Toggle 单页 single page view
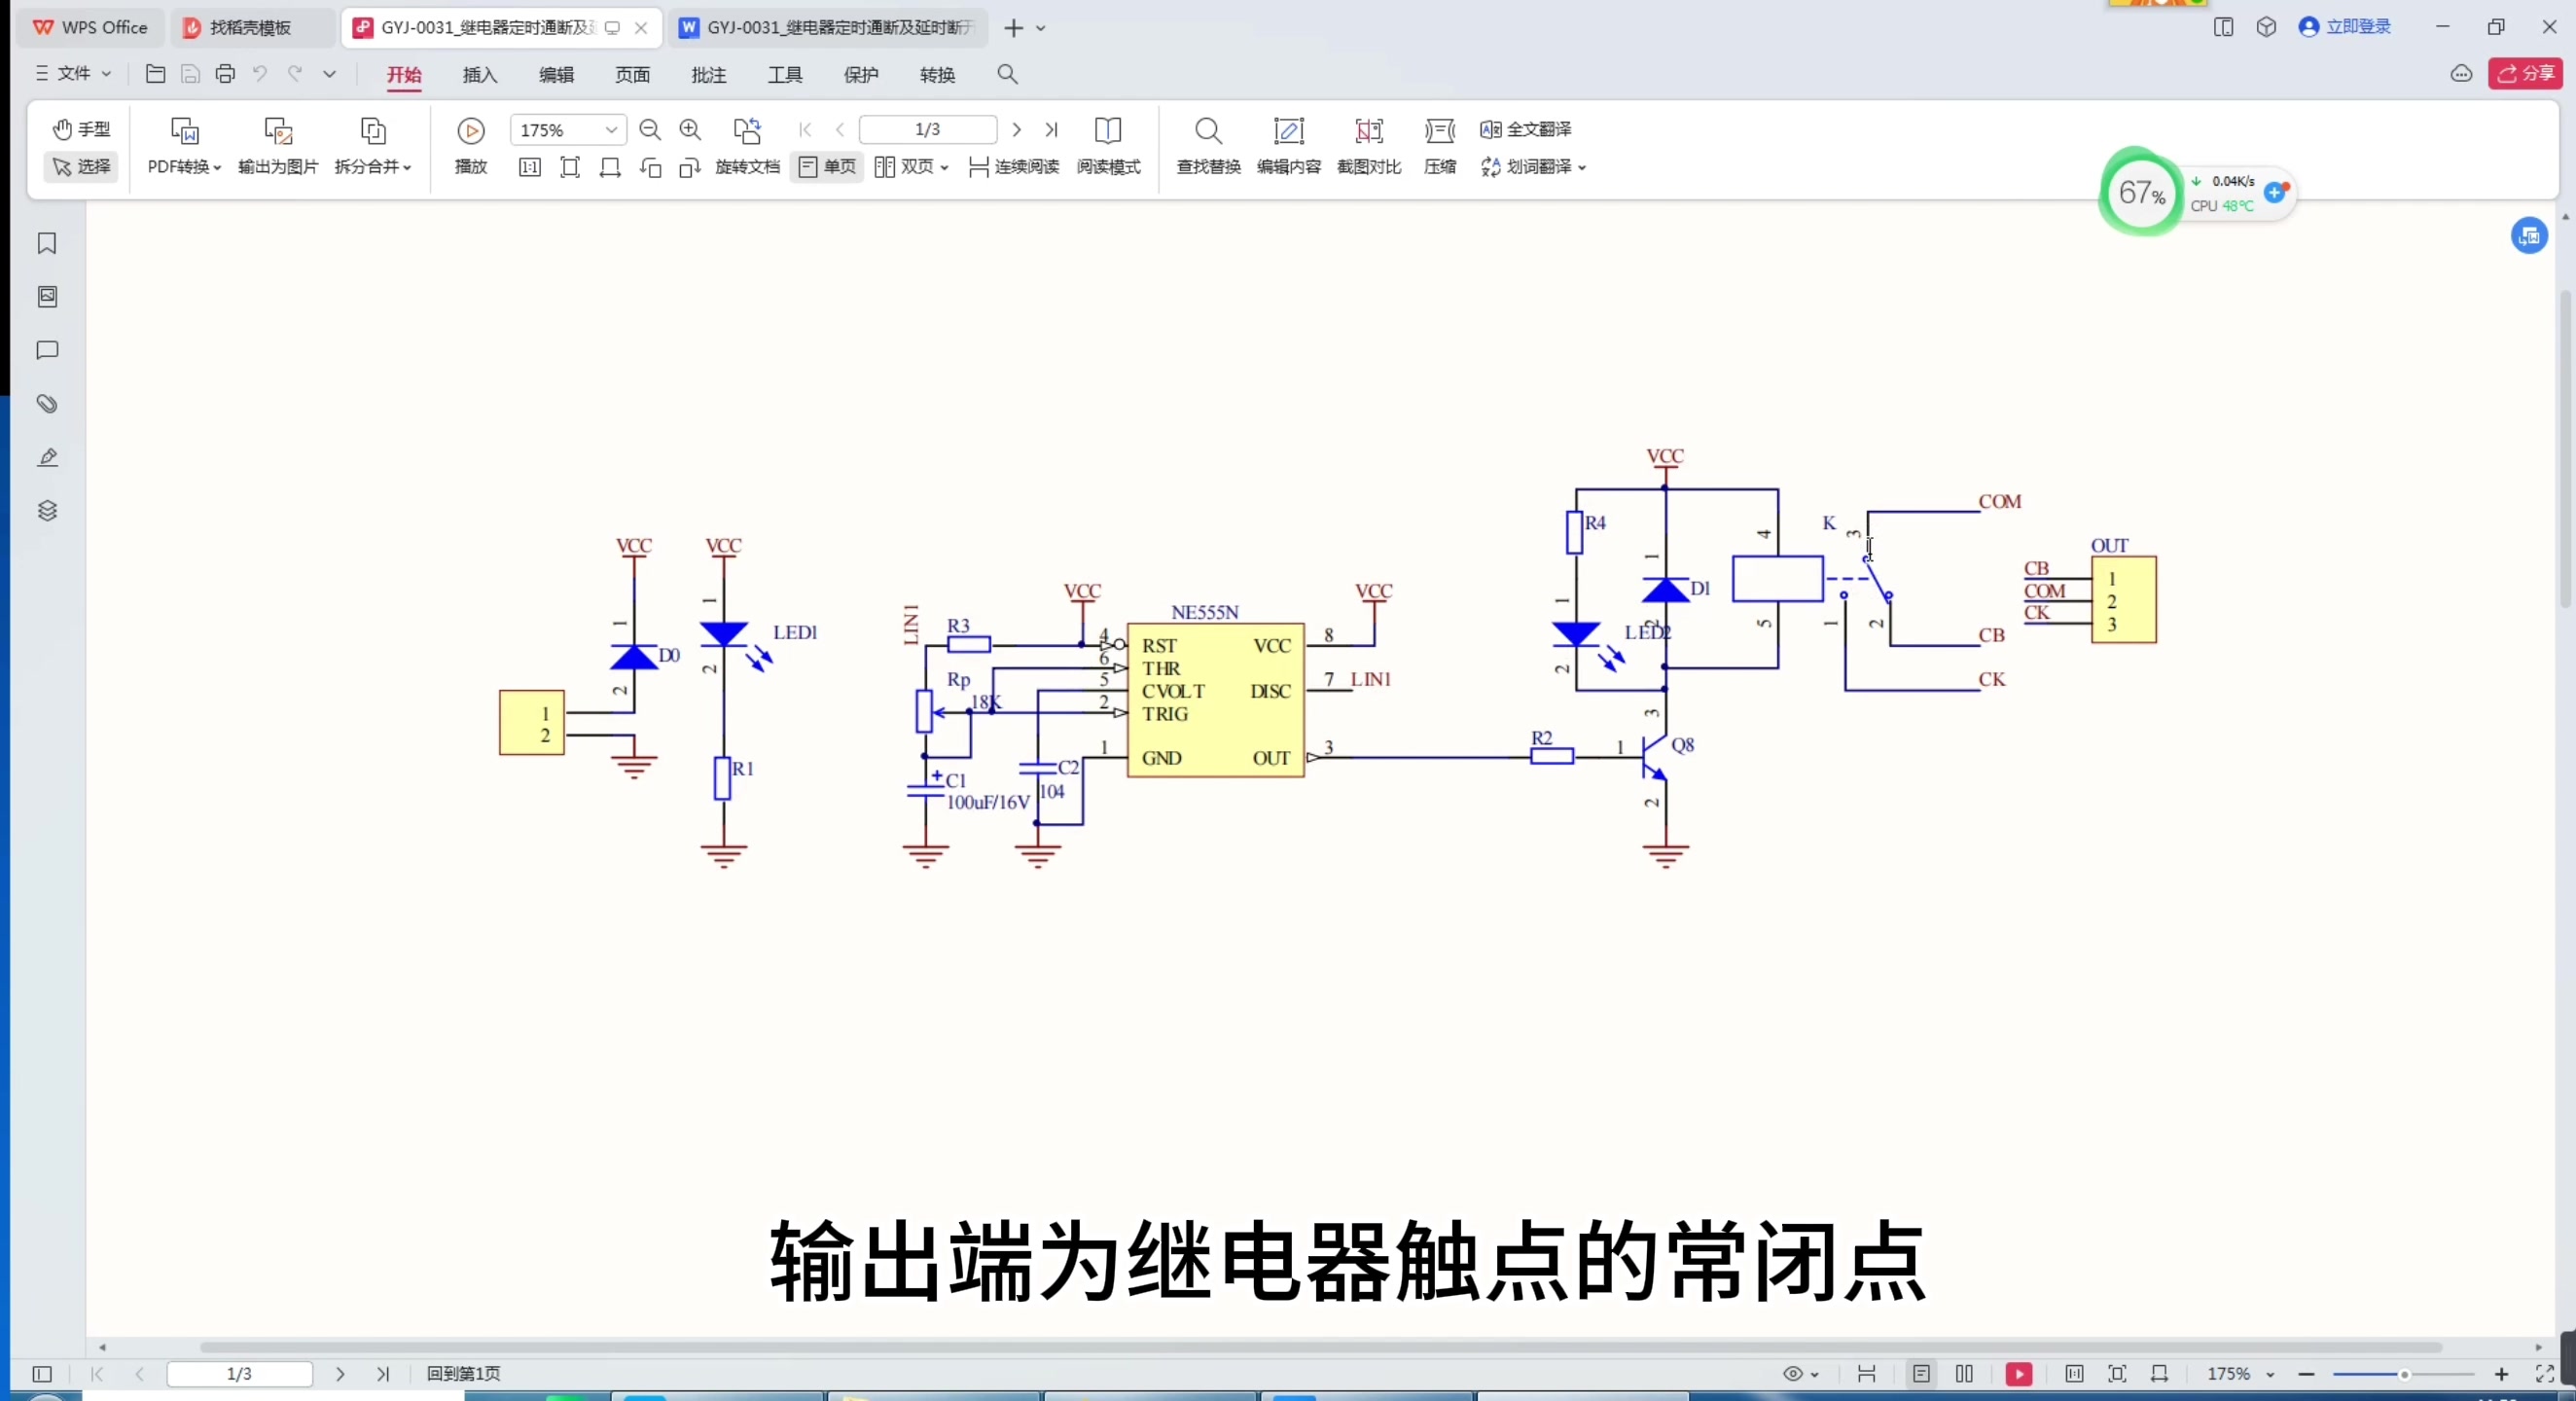 (827, 167)
